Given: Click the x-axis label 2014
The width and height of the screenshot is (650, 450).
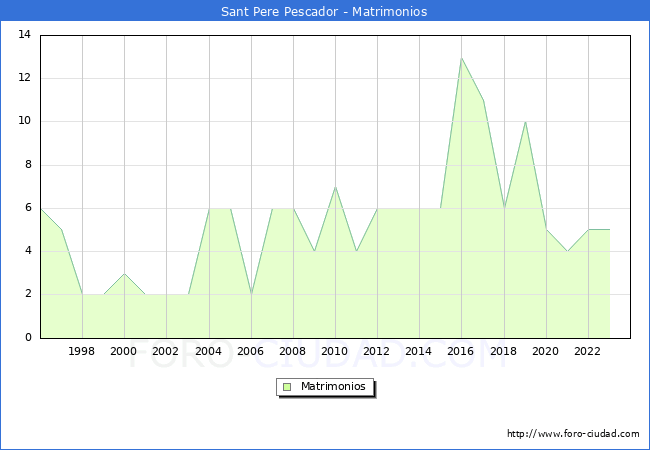Looking at the screenshot, I should (419, 351).
